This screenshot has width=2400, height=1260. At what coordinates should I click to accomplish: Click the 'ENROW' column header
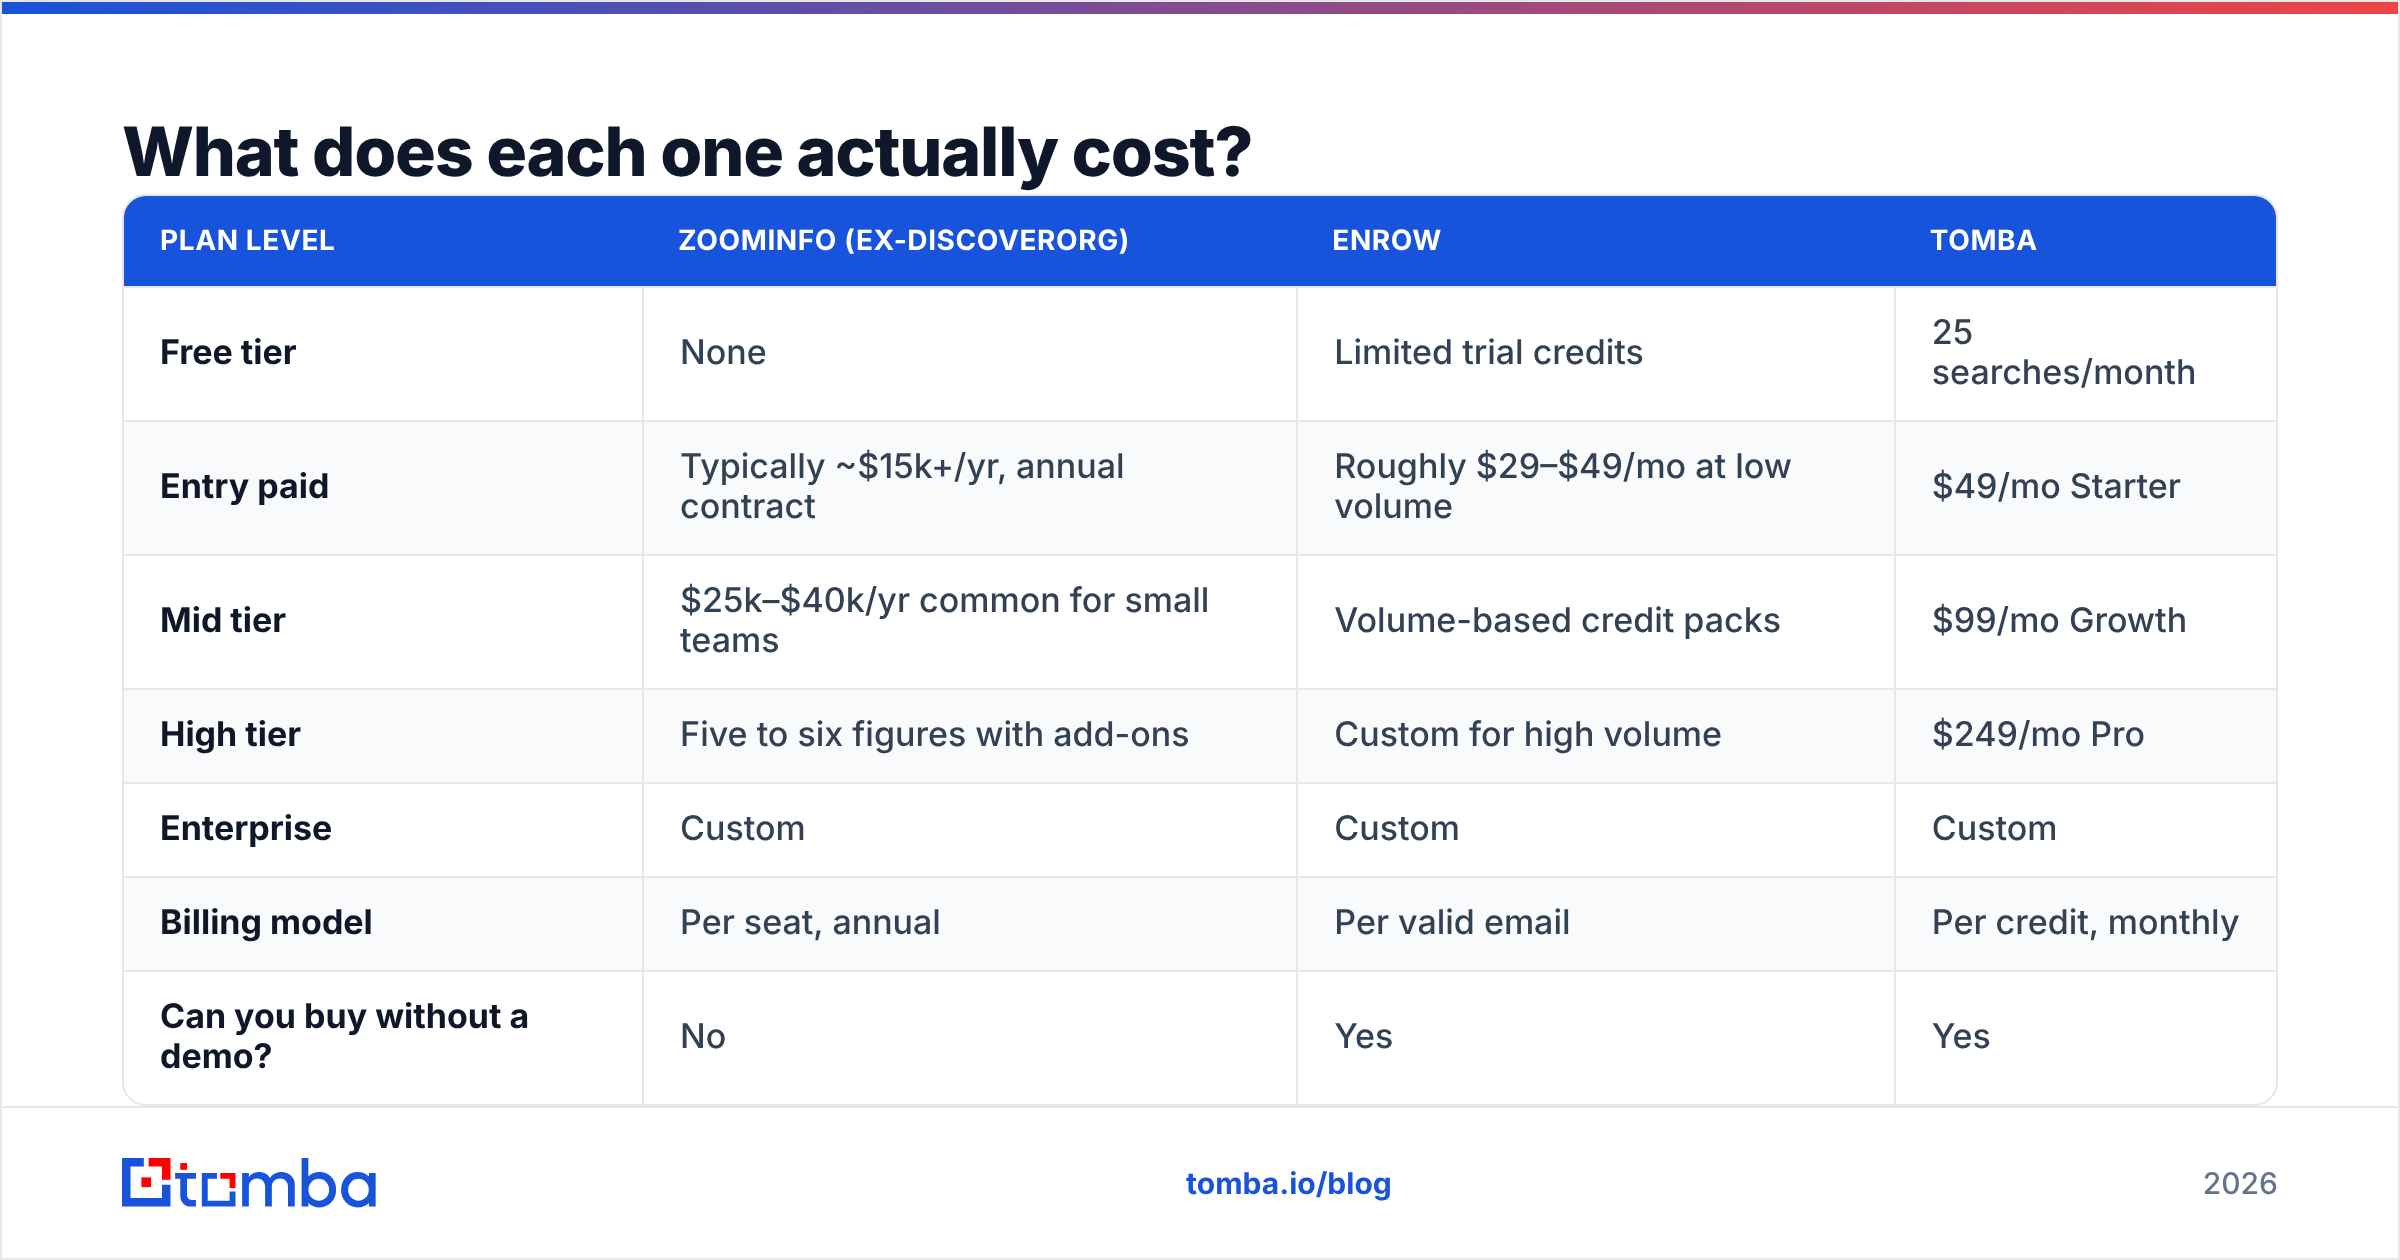pos(1386,240)
